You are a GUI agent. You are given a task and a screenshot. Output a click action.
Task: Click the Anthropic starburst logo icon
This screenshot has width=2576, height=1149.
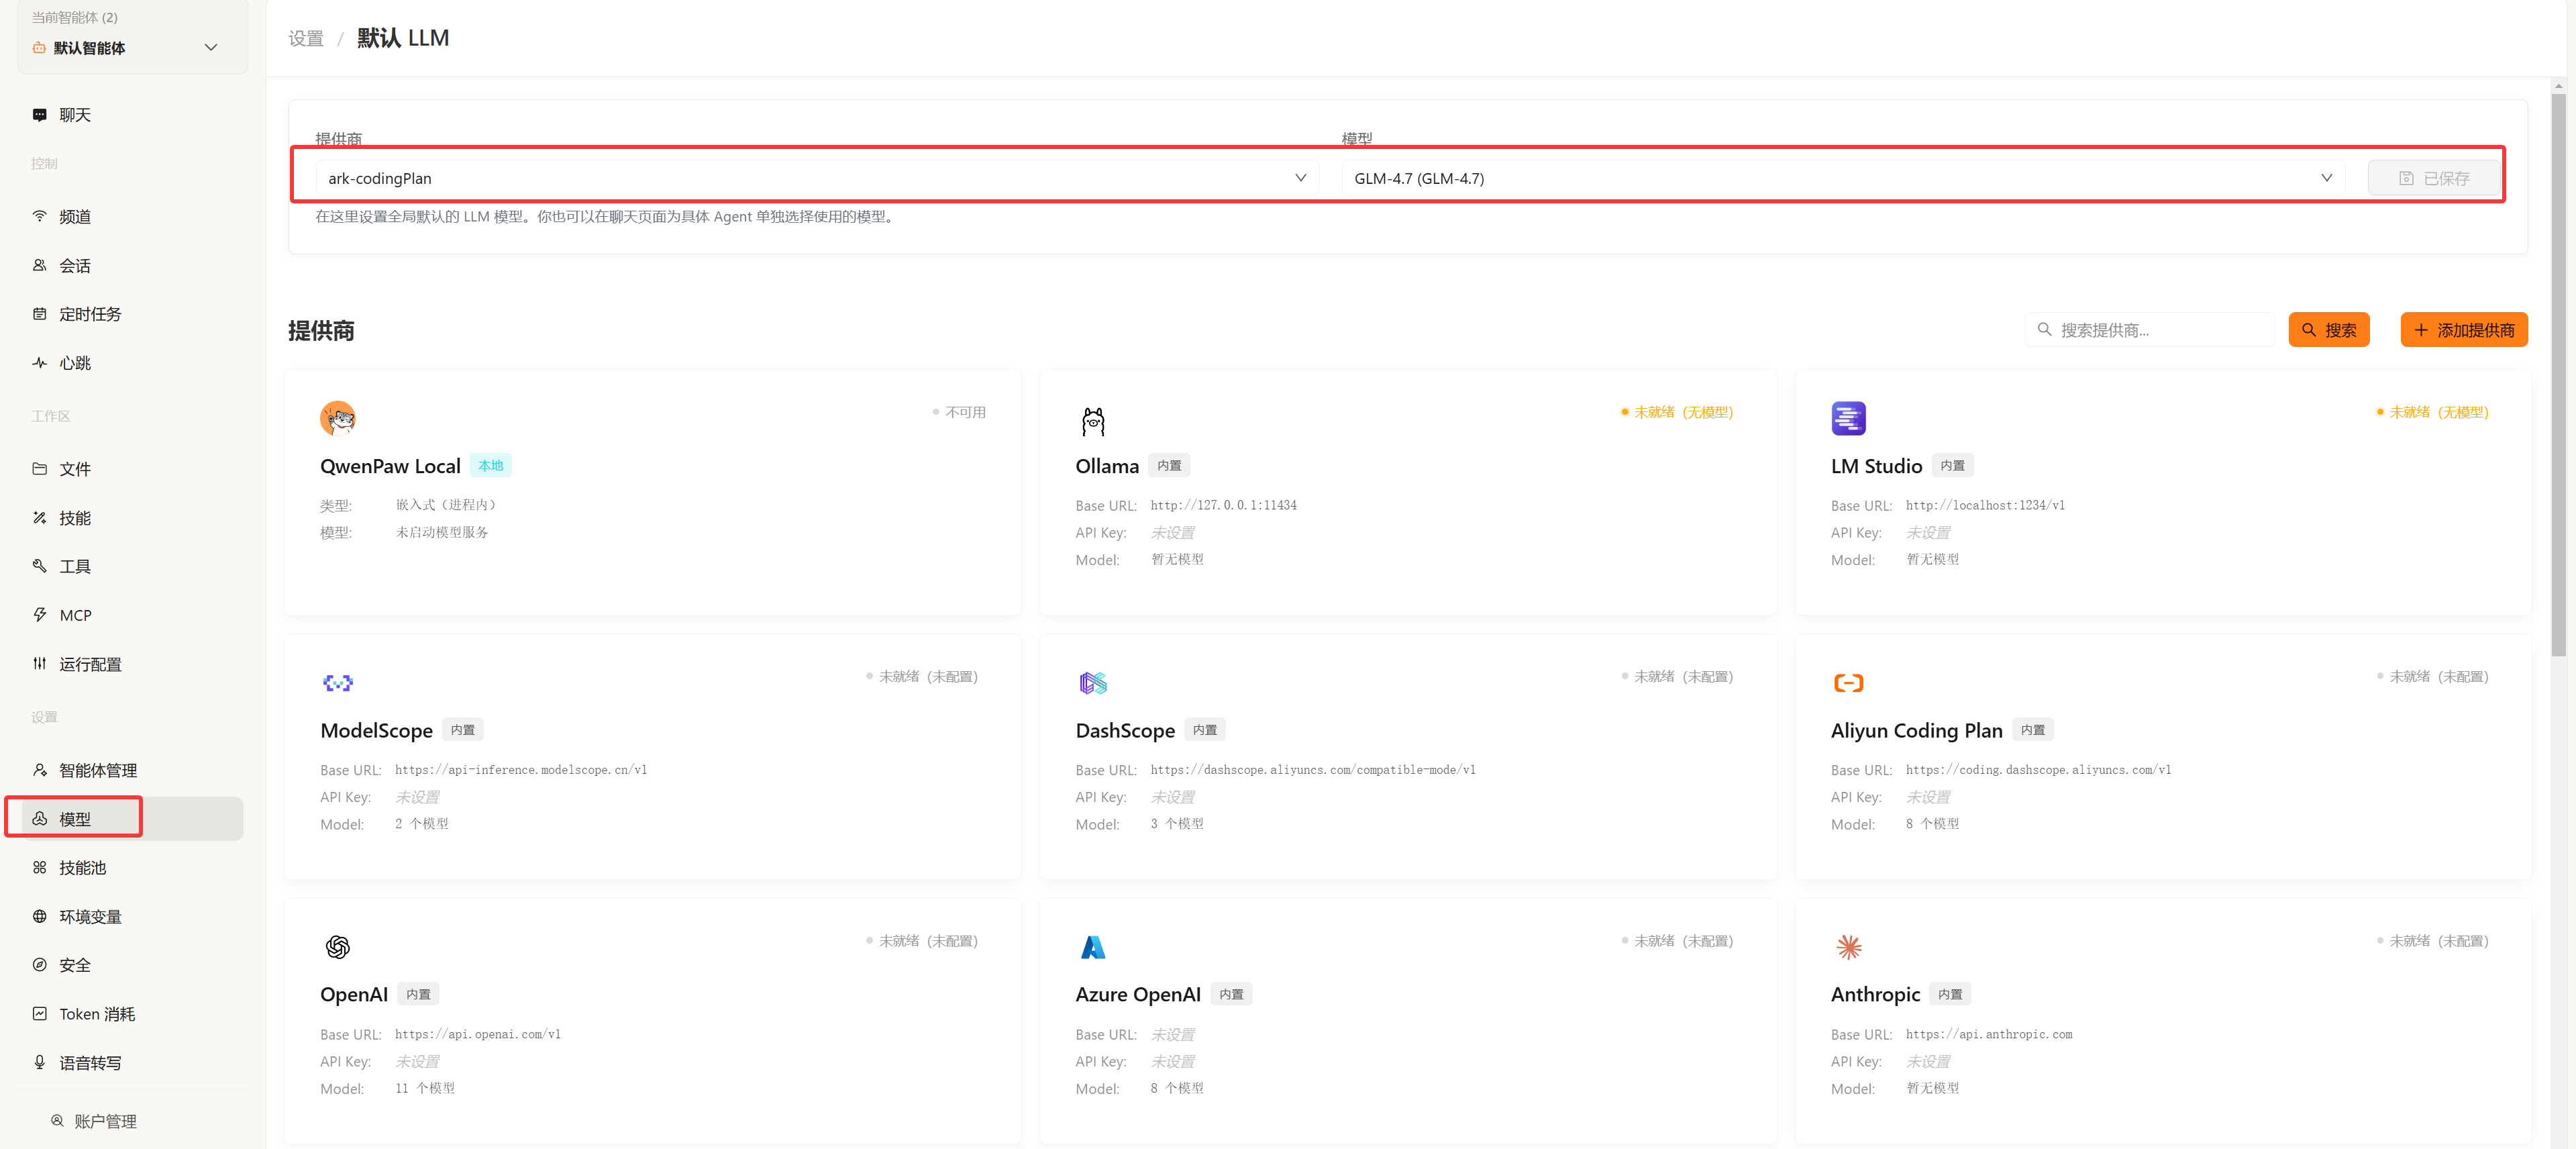[1848, 947]
